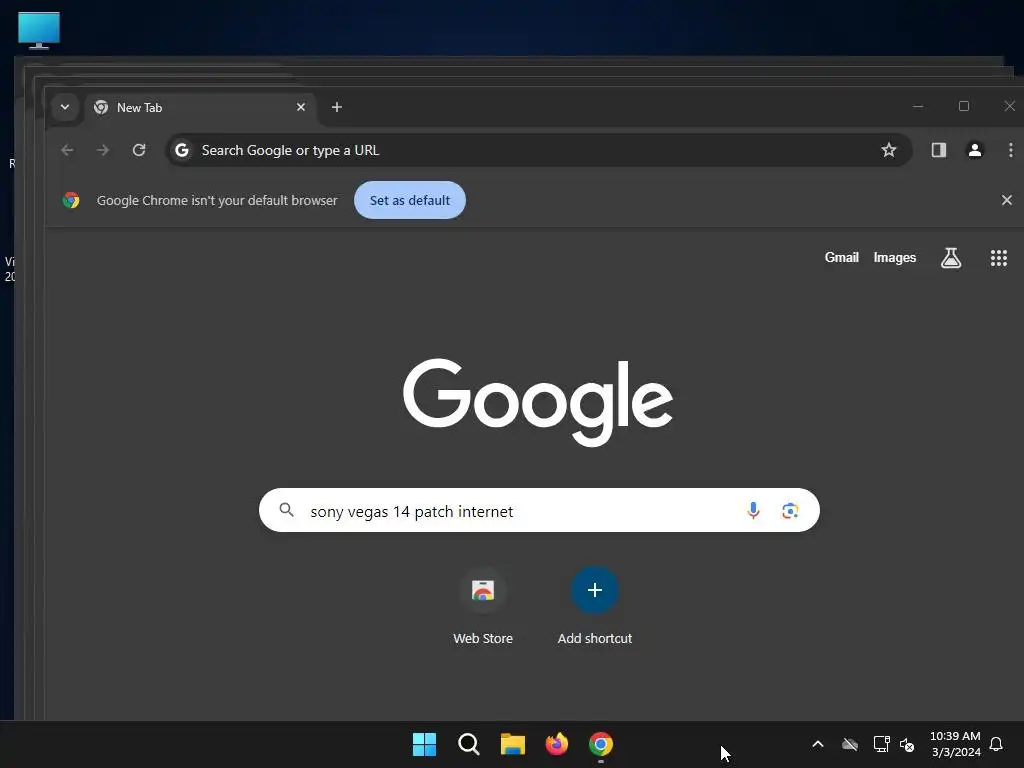The height and width of the screenshot is (768, 1024).
Task: Click the Set as default button
Action: point(410,200)
